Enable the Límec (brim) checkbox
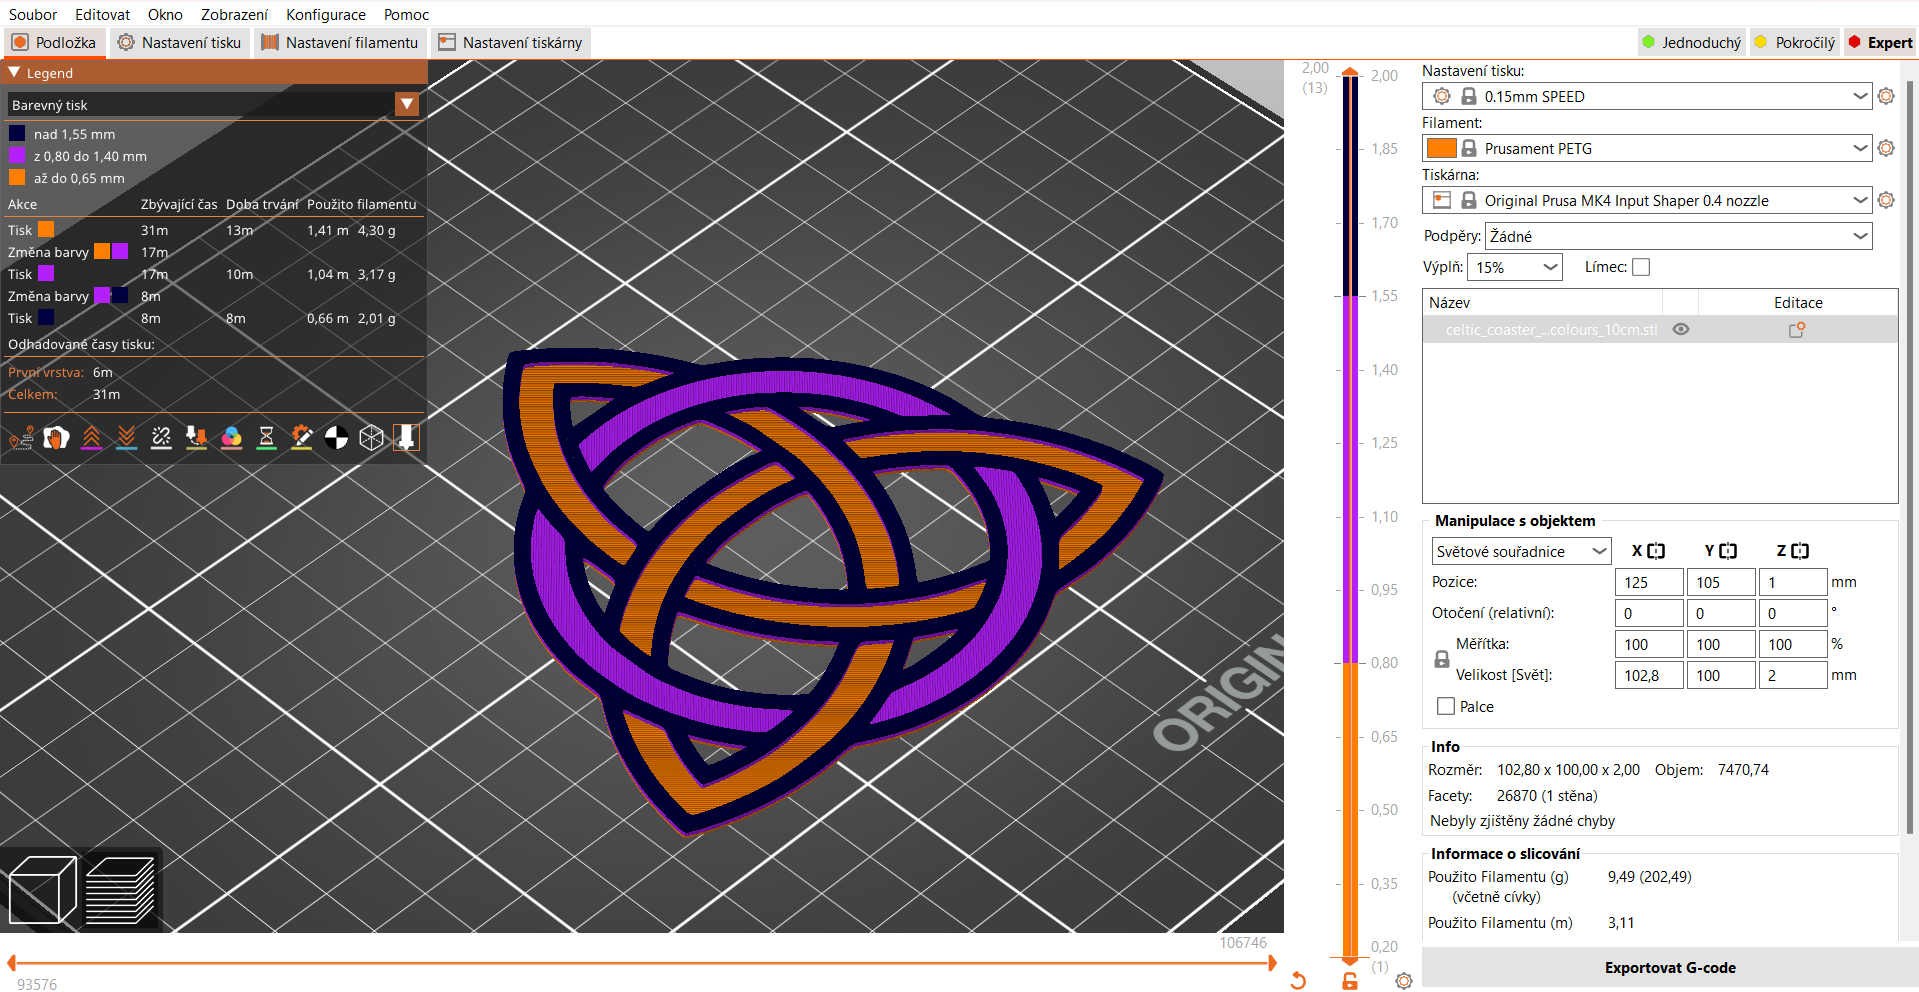1919x992 pixels. [1641, 267]
